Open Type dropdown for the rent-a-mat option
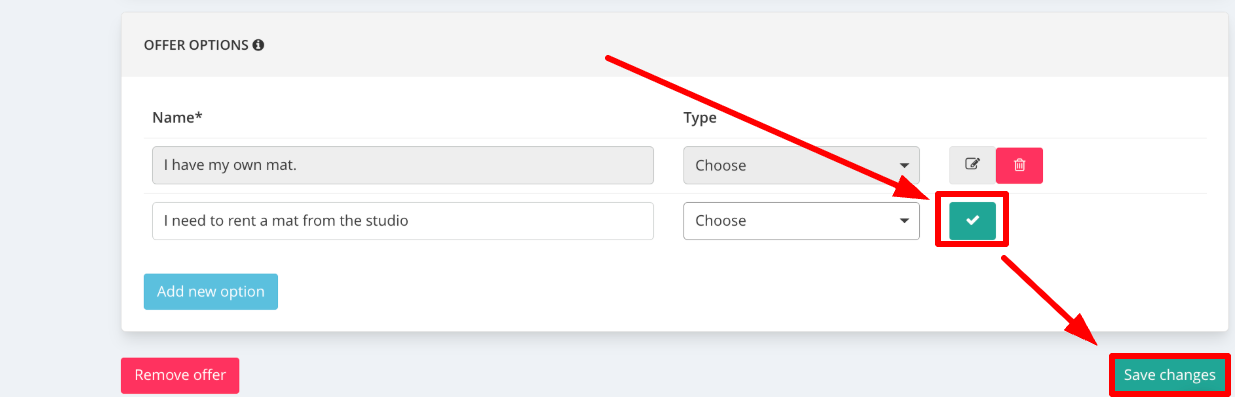This screenshot has height=402, width=1236. 801,221
